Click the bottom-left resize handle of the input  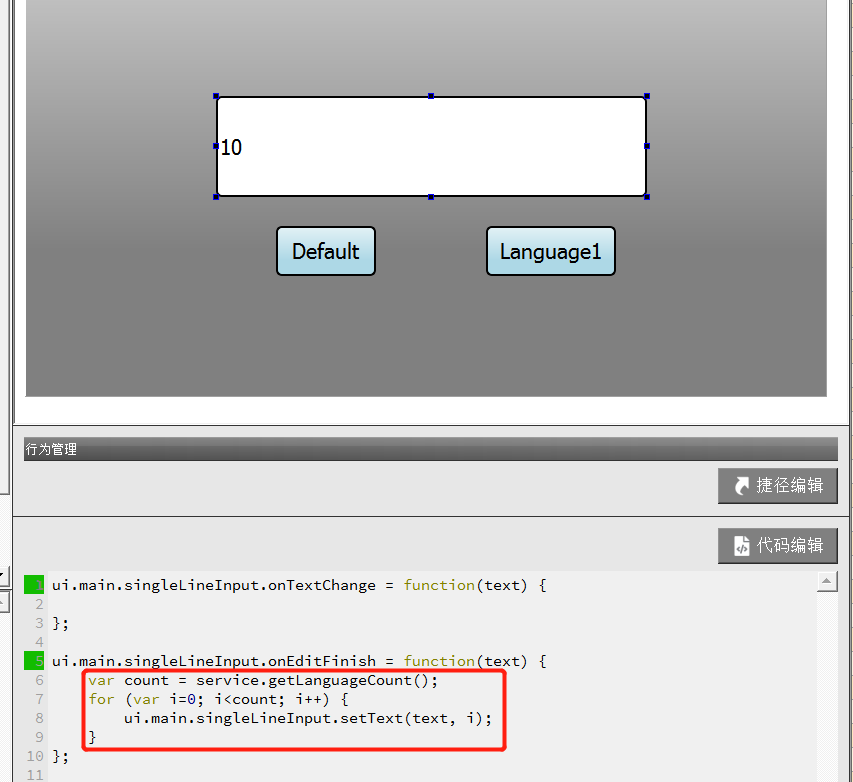click(x=216, y=197)
